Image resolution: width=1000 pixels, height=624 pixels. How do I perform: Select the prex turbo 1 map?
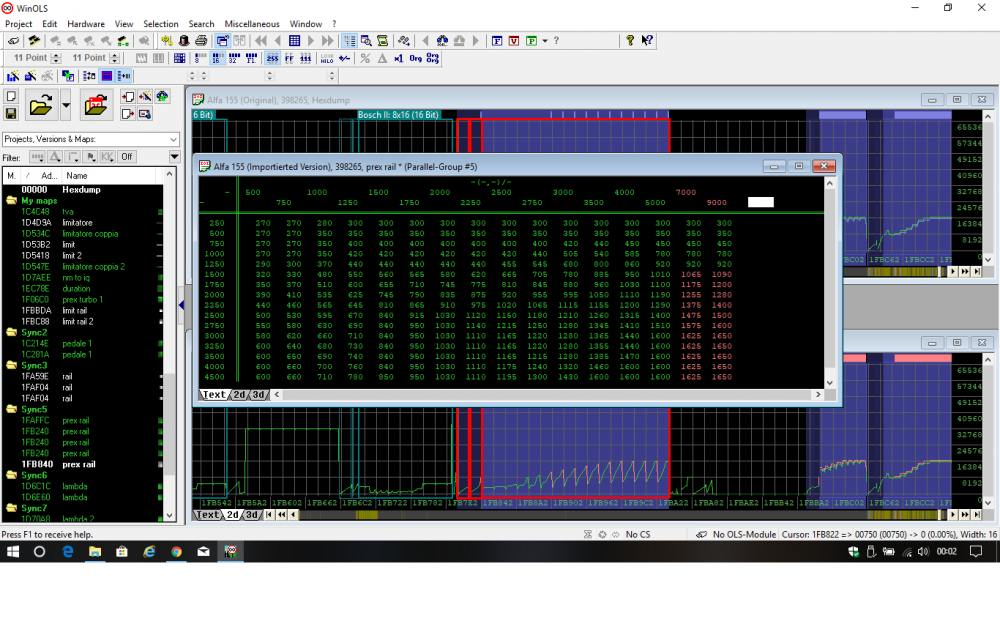pyautogui.click(x=83, y=300)
